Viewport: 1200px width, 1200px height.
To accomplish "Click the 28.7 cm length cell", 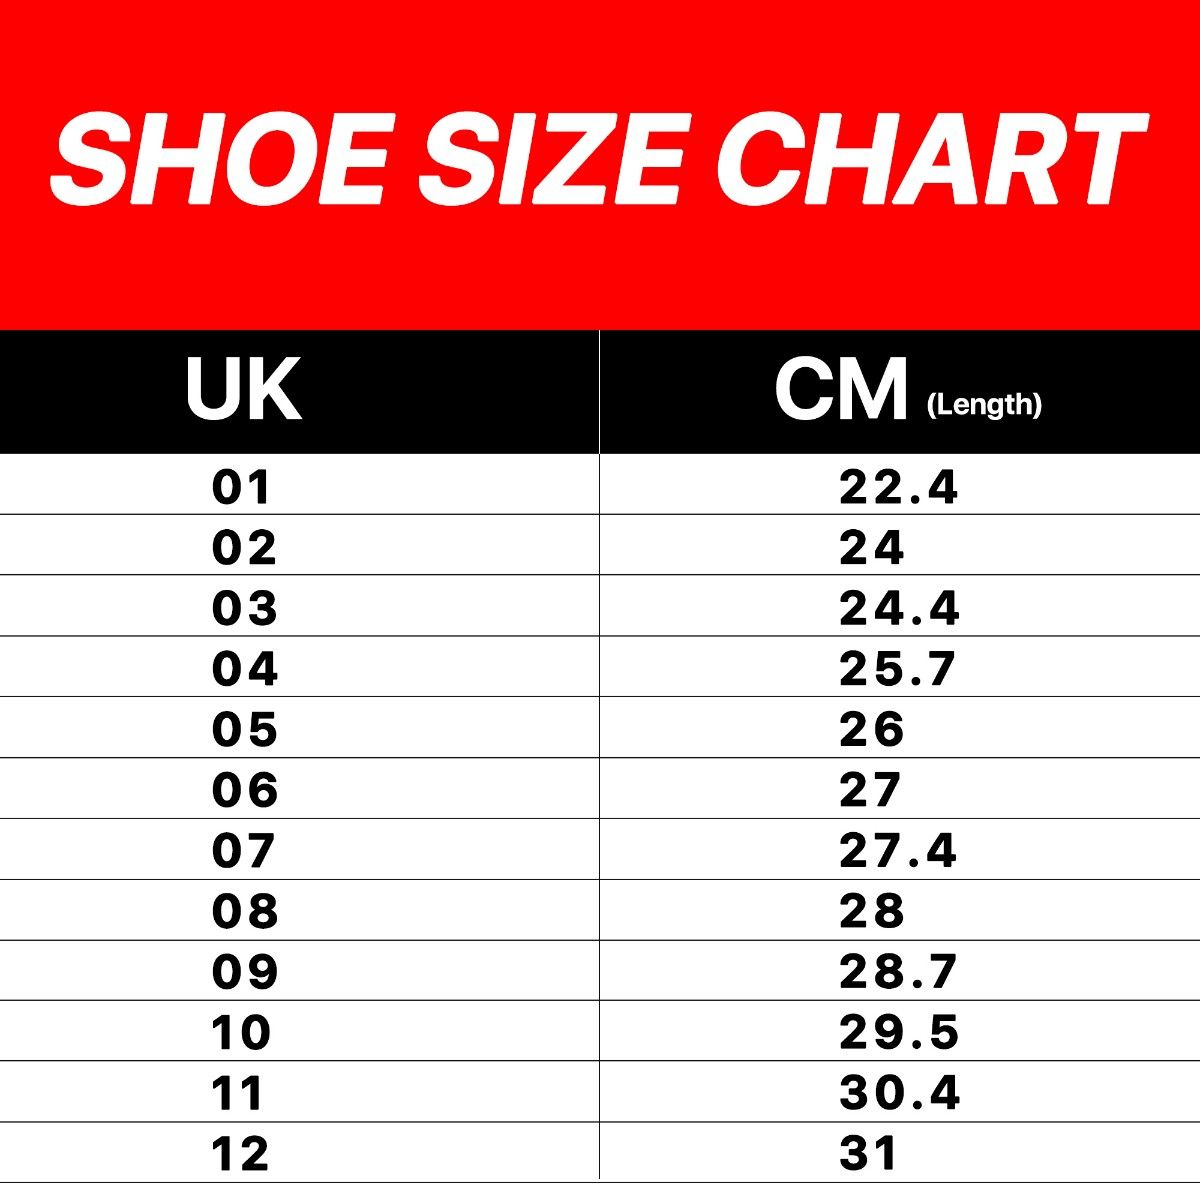I will tap(898, 972).
